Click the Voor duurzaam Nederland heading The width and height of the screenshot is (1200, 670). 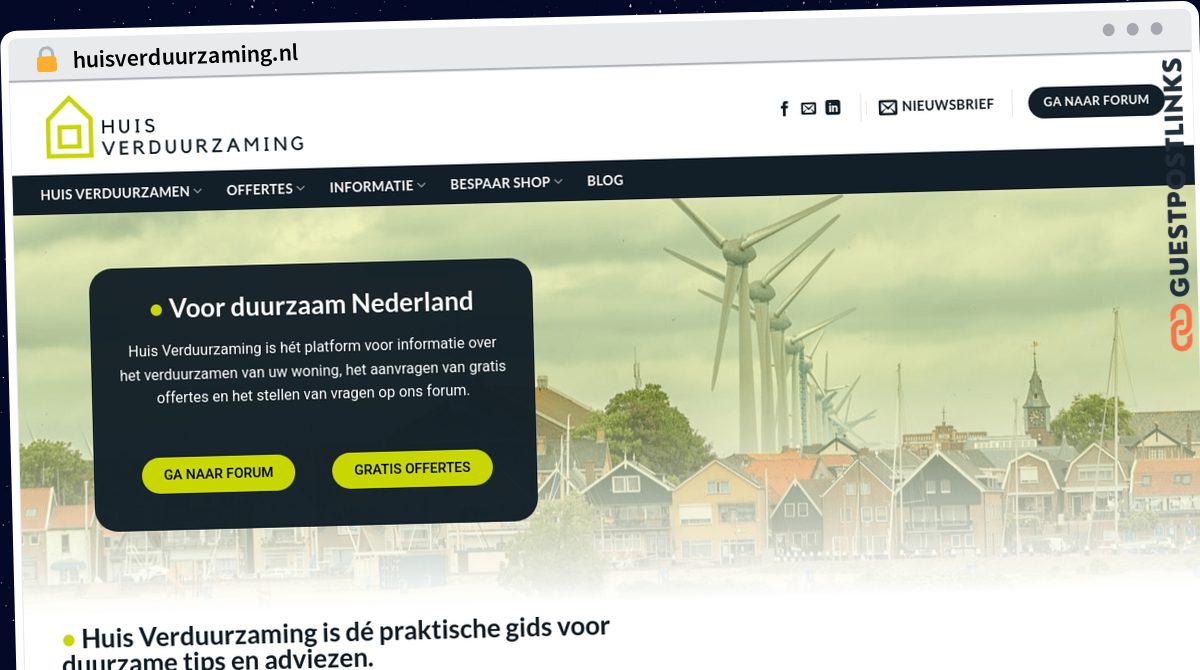pyautogui.click(x=320, y=305)
